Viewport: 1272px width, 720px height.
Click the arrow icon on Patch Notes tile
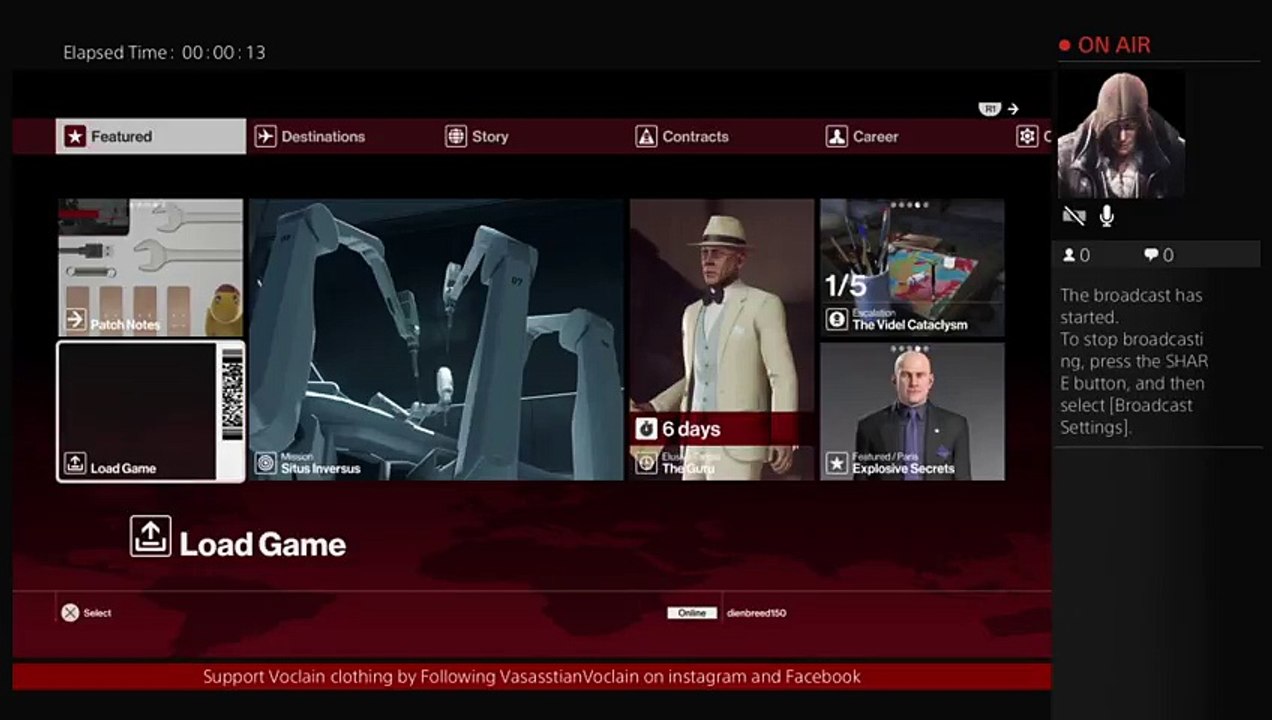tap(75, 319)
